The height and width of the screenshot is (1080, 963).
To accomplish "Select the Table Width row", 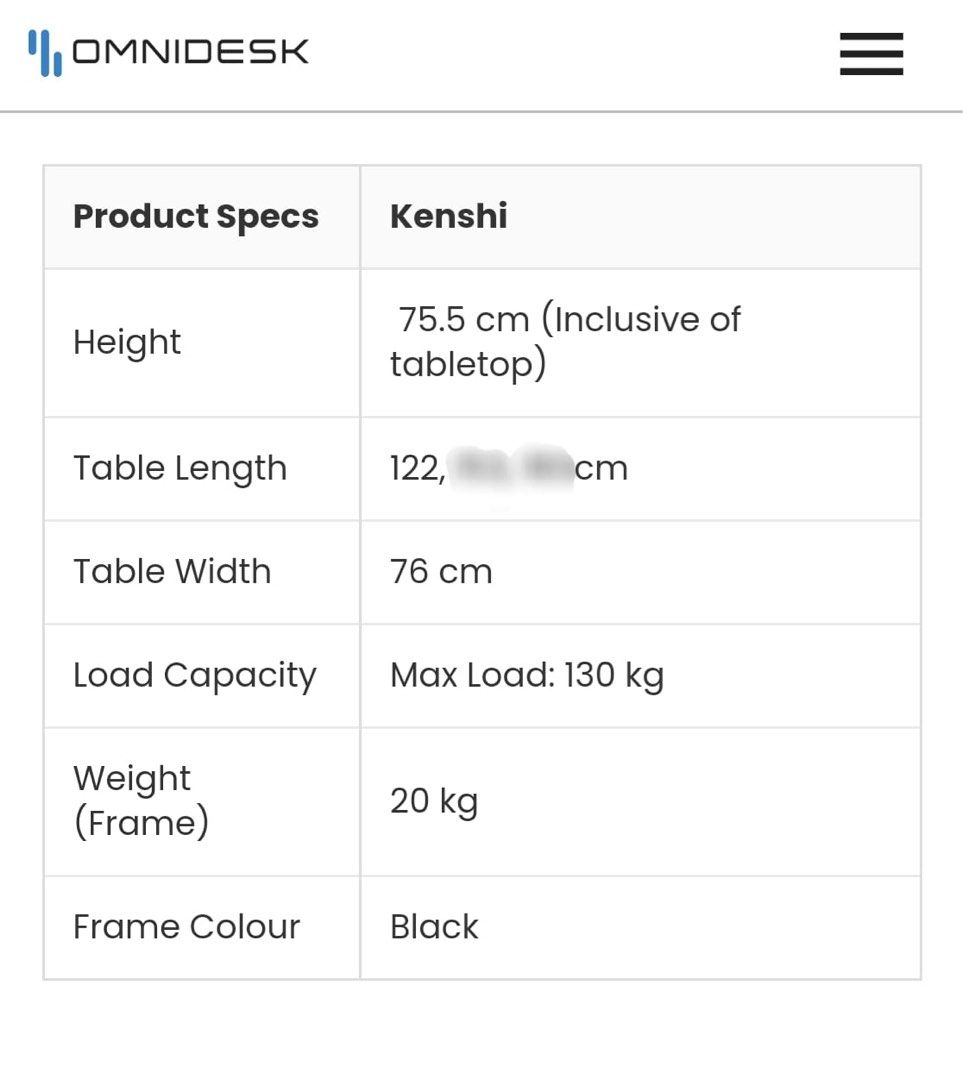I will (172, 572).
